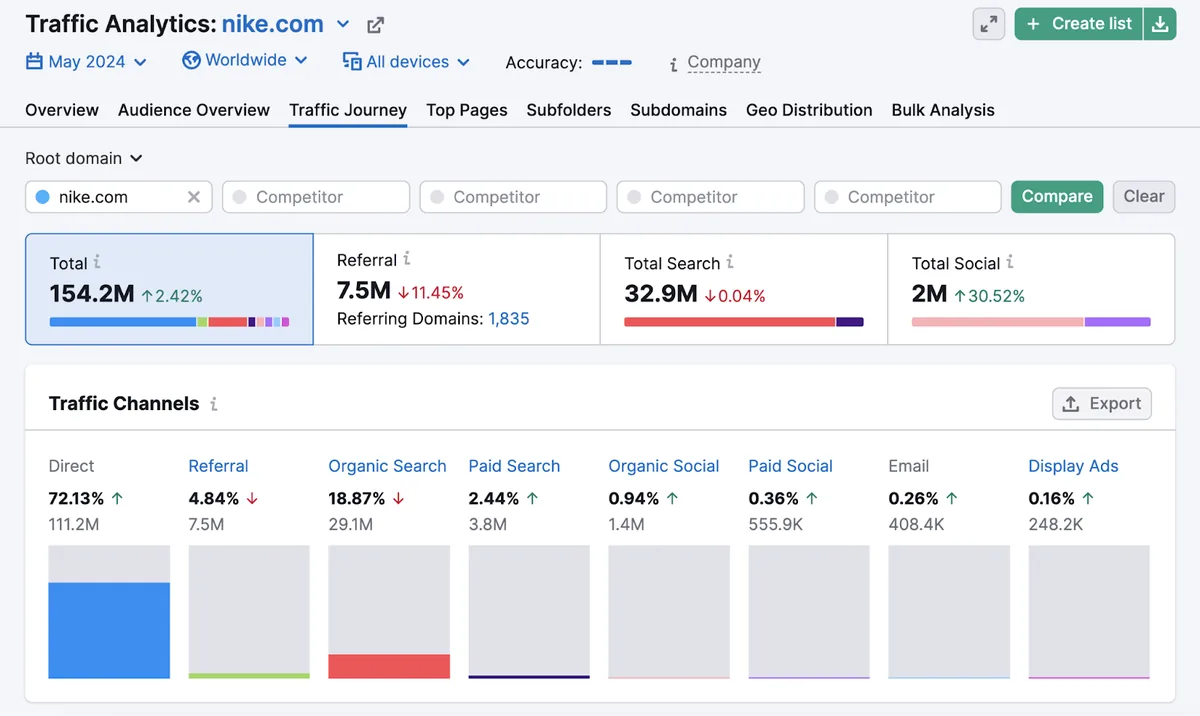Click the download icon beside Create list

(x=1159, y=24)
